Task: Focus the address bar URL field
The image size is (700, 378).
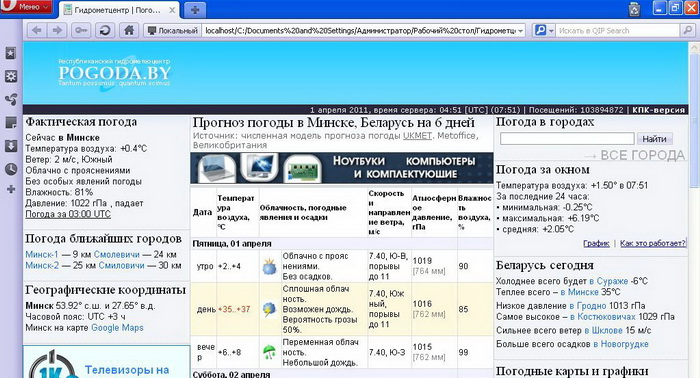Action: click(x=360, y=30)
